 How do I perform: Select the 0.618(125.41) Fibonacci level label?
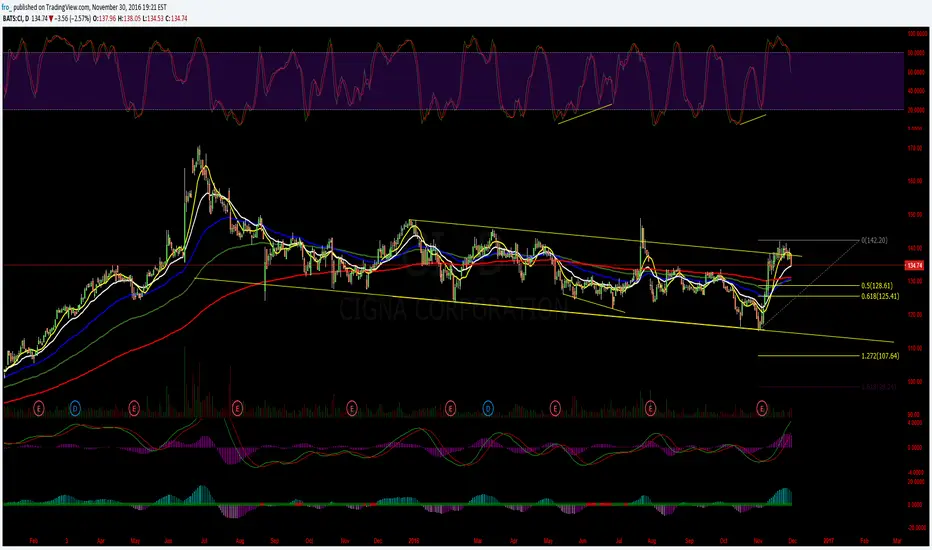[x=880, y=296]
